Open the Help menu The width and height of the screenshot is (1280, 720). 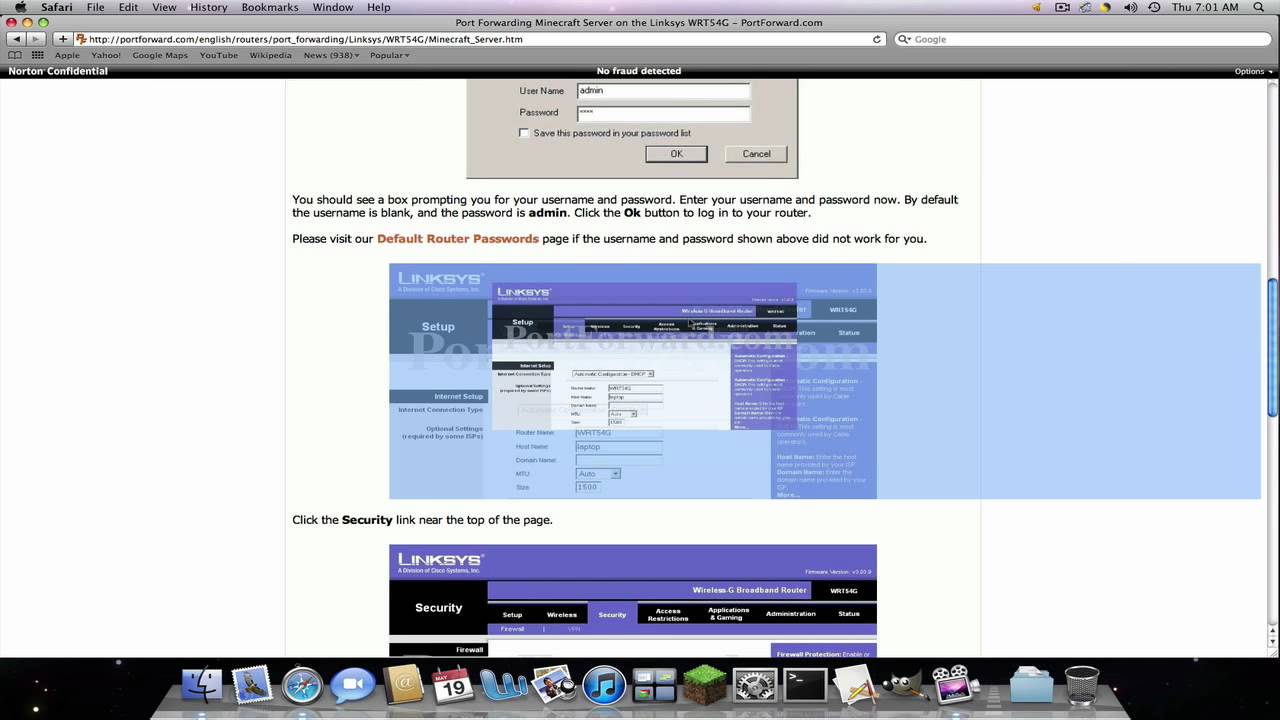pos(378,7)
